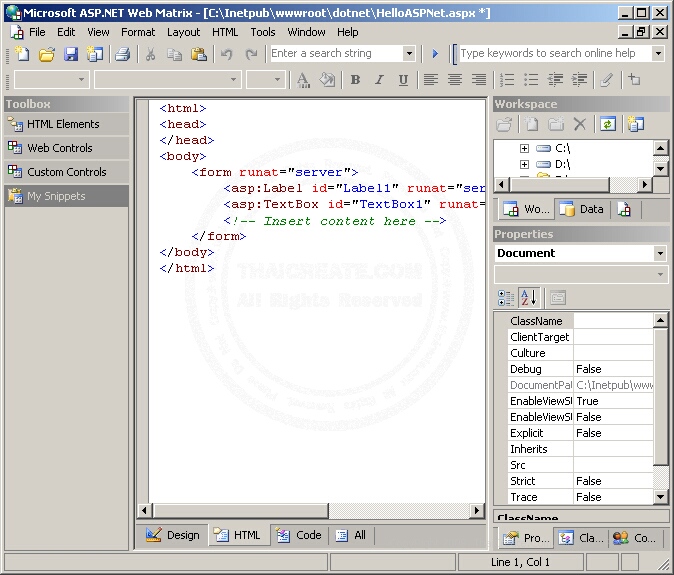
Task: Click Workspace new folder icon
Action: tap(556, 125)
